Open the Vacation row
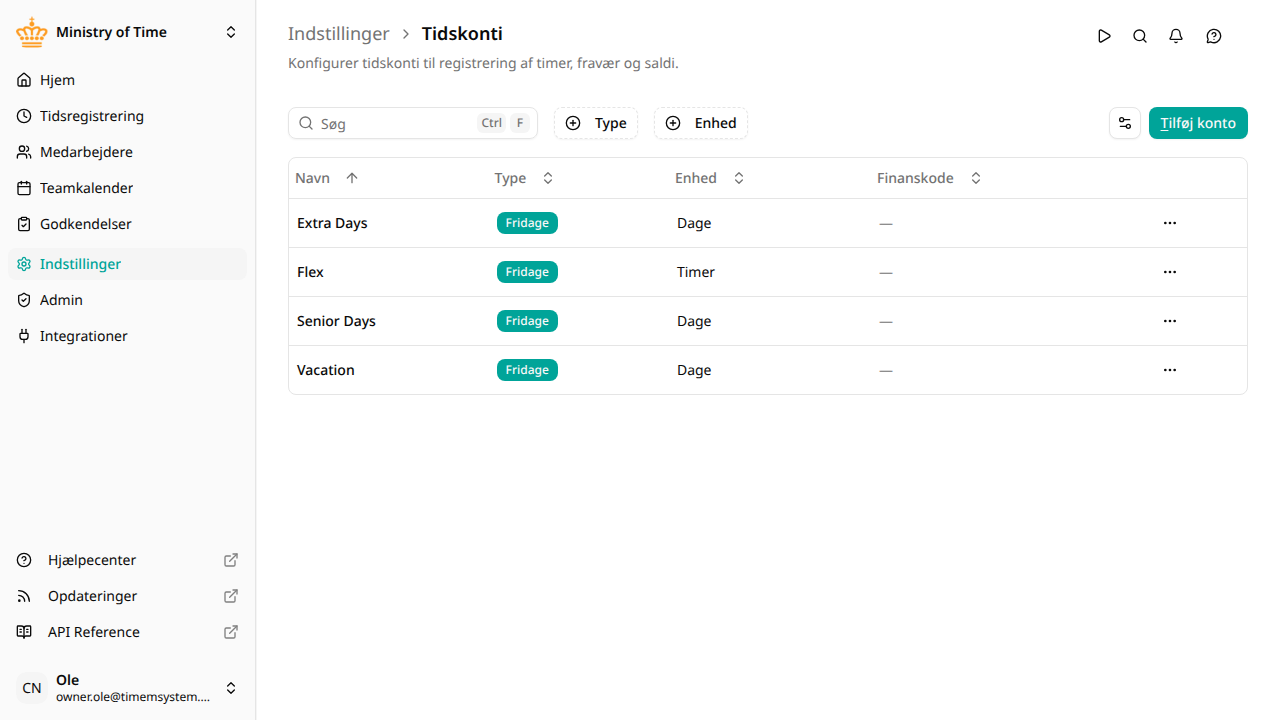 [x=768, y=370]
